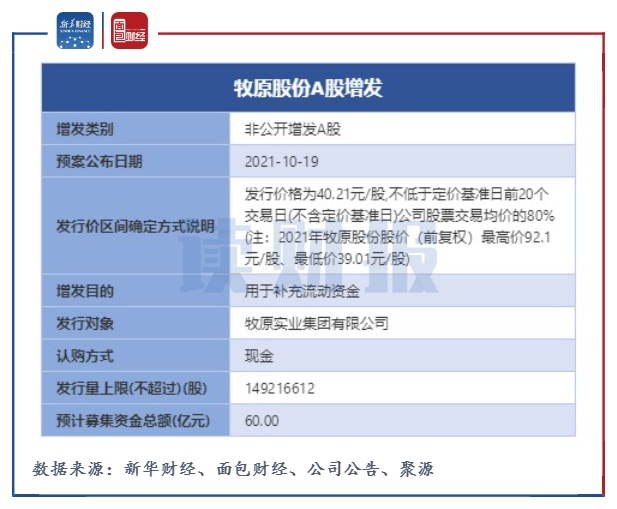
Task: Select the row label 发行对象
Action: pos(85,323)
